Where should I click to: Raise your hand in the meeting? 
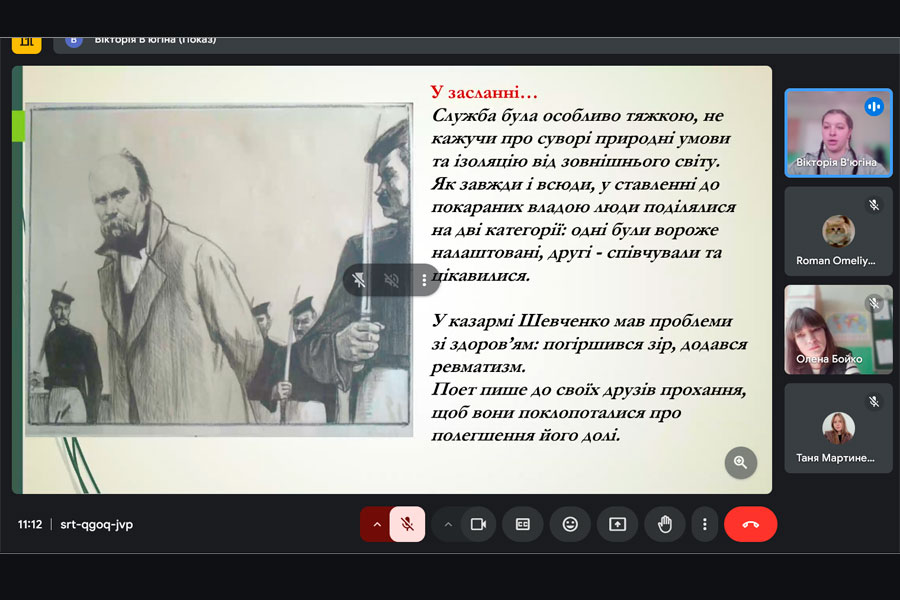(x=665, y=524)
